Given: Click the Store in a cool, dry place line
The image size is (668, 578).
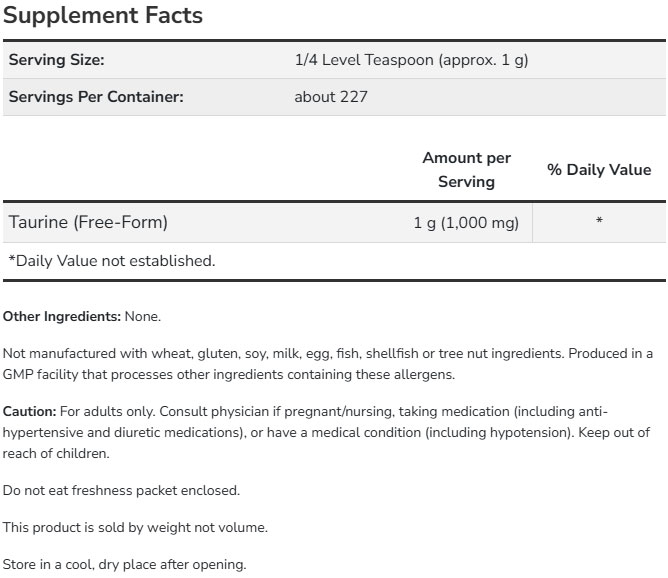Looking at the screenshot, I should [124, 565].
